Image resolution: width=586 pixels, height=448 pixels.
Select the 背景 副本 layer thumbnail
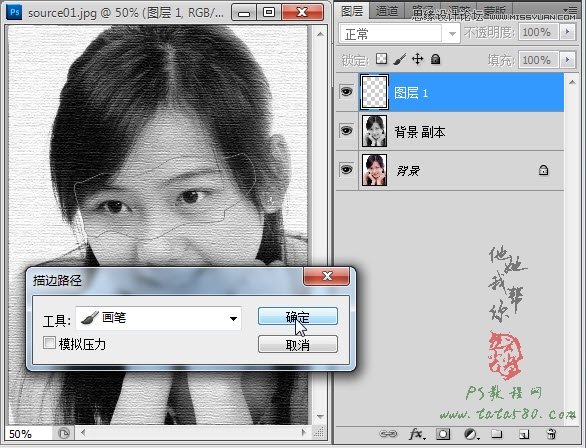pos(374,131)
